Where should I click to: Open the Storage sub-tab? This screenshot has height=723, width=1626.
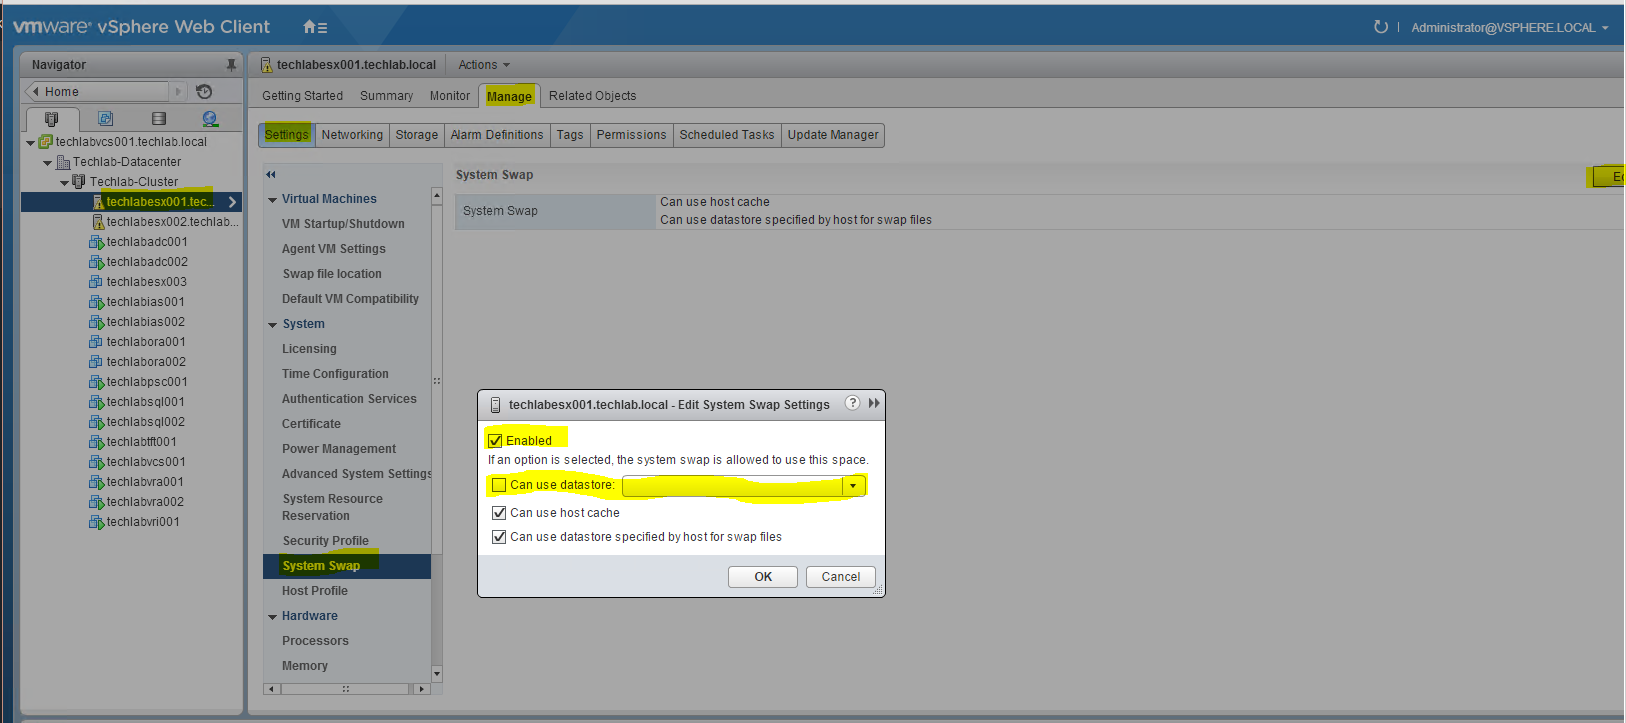coord(417,135)
